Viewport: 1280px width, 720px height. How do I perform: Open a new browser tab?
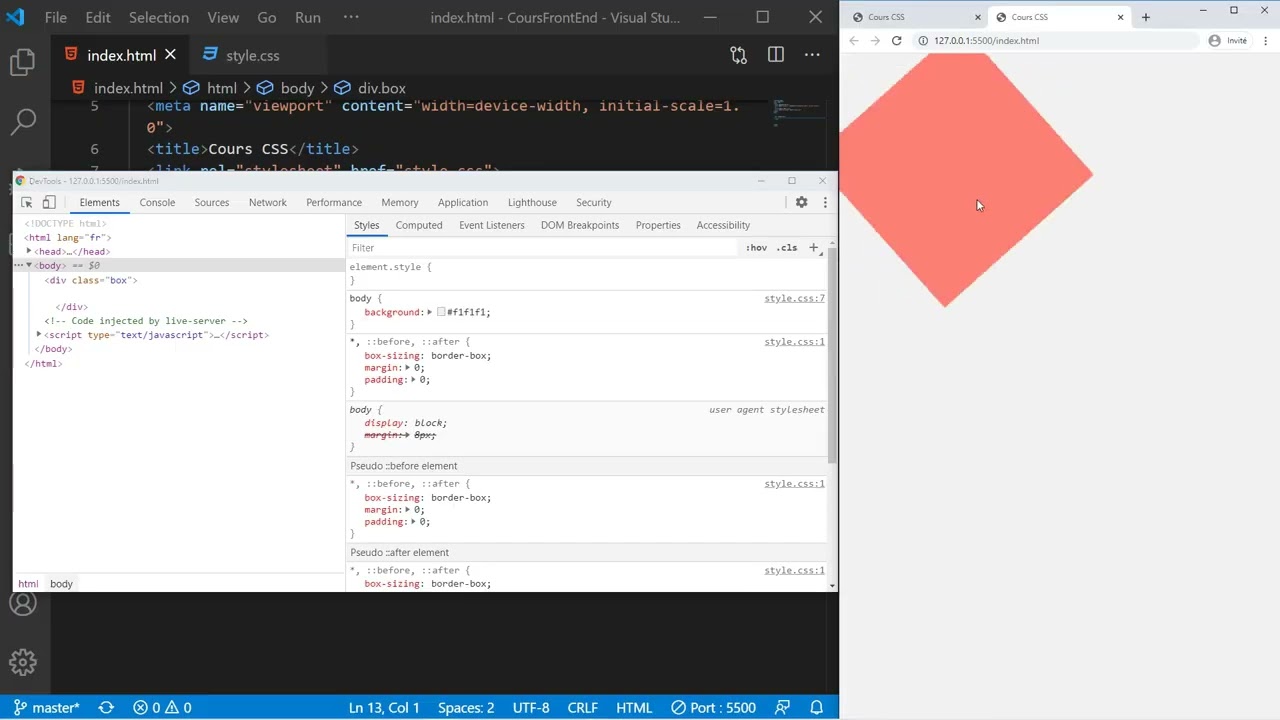[1146, 17]
